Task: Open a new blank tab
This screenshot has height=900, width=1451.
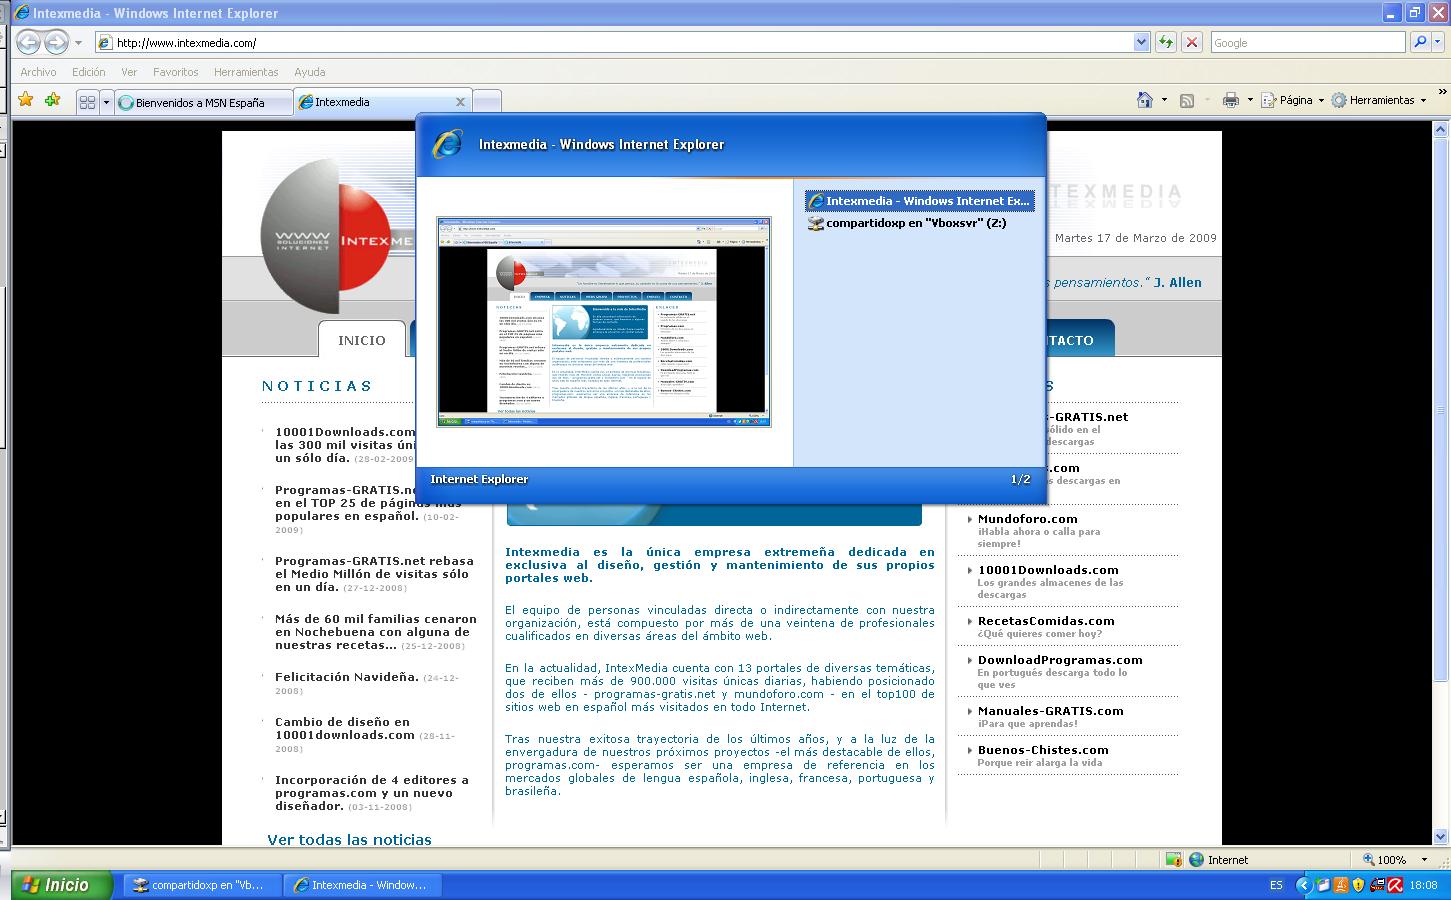Action: (x=487, y=102)
